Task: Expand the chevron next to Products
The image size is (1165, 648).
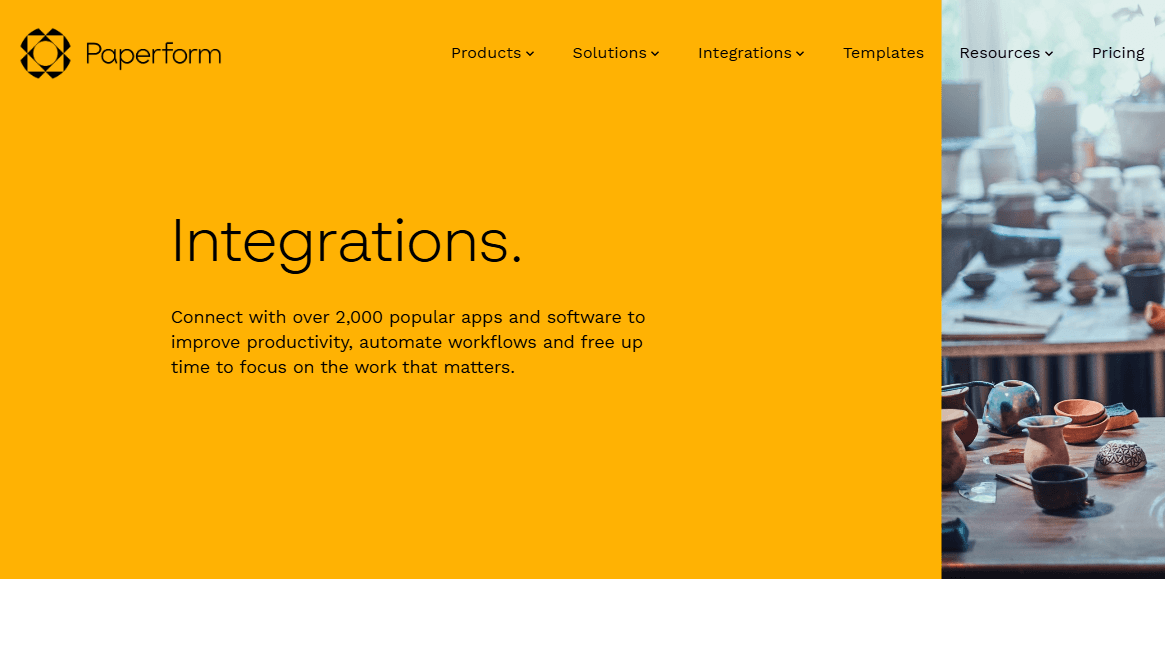Action: (x=530, y=54)
